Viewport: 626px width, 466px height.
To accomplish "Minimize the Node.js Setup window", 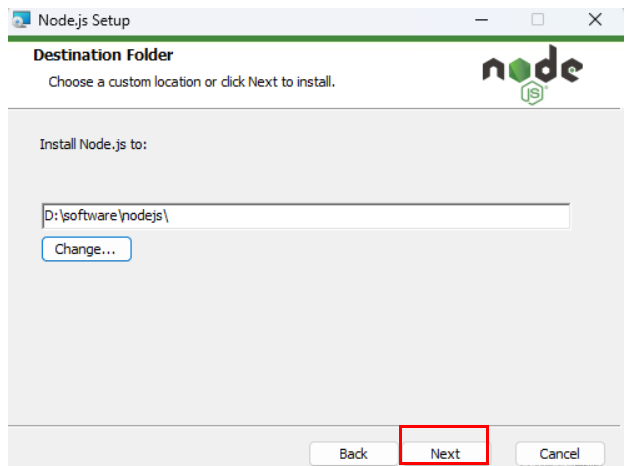I will pyautogui.click(x=481, y=20).
